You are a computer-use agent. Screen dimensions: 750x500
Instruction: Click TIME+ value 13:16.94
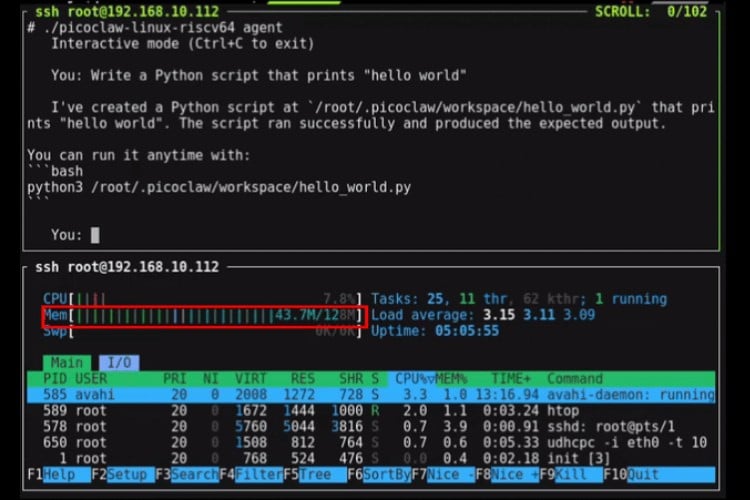click(507, 395)
